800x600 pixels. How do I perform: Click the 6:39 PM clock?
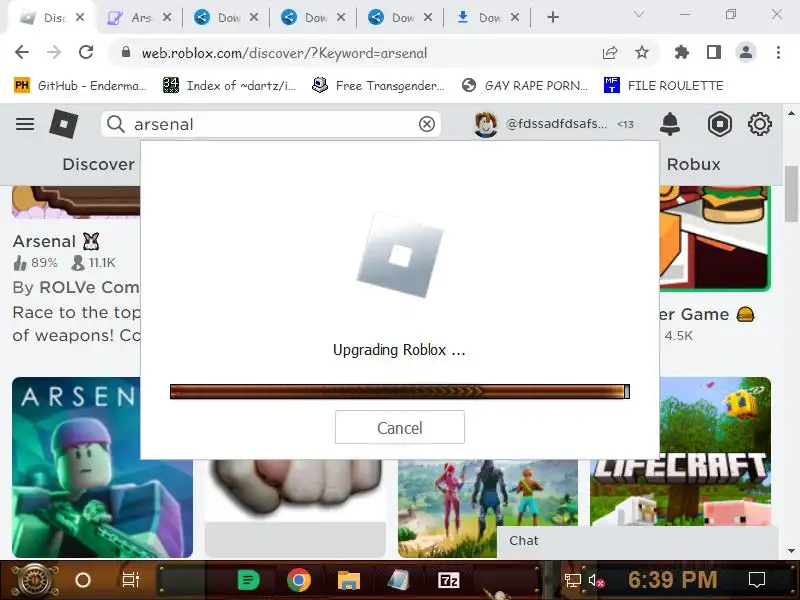[x=672, y=580]
